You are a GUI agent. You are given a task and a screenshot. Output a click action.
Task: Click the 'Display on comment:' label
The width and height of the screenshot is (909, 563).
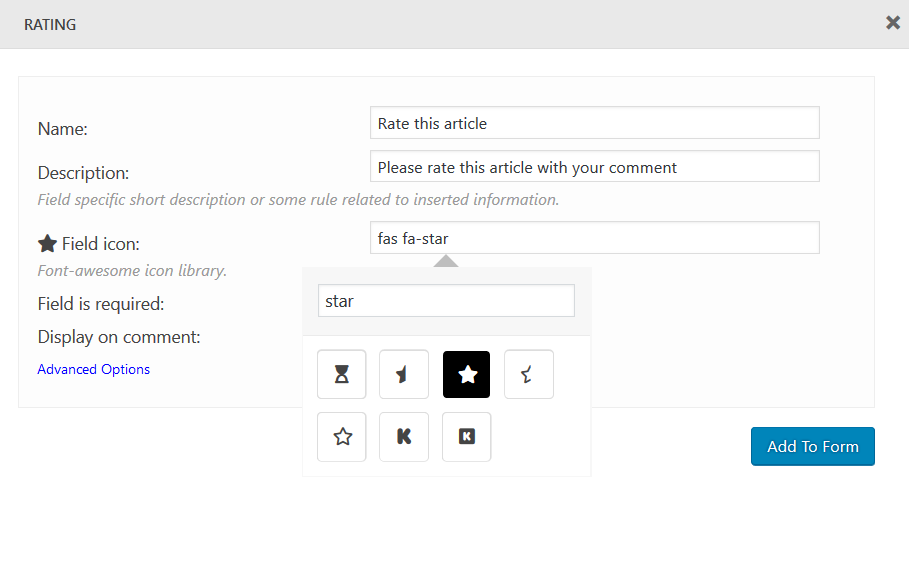click(x=119, y=337)
